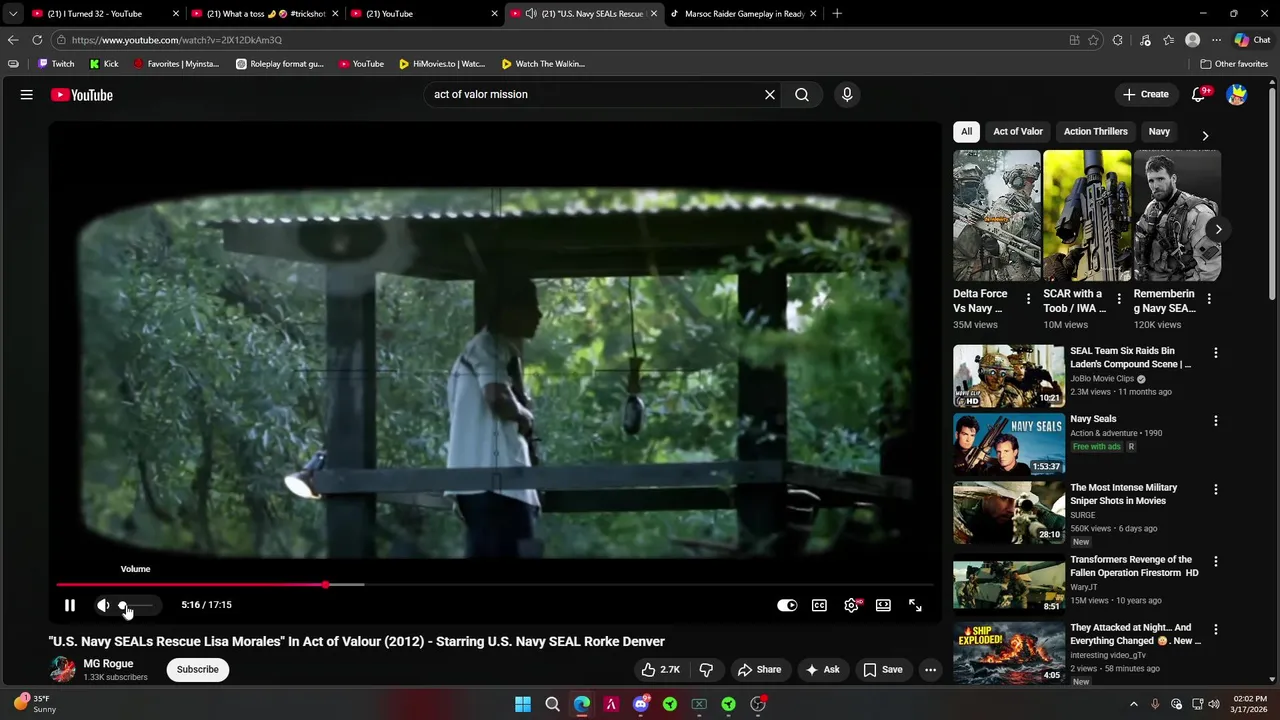Image resolution: width=1280 pixels, height=720 pixels.
Task: Click the volume slider handle
Action: 123,605
